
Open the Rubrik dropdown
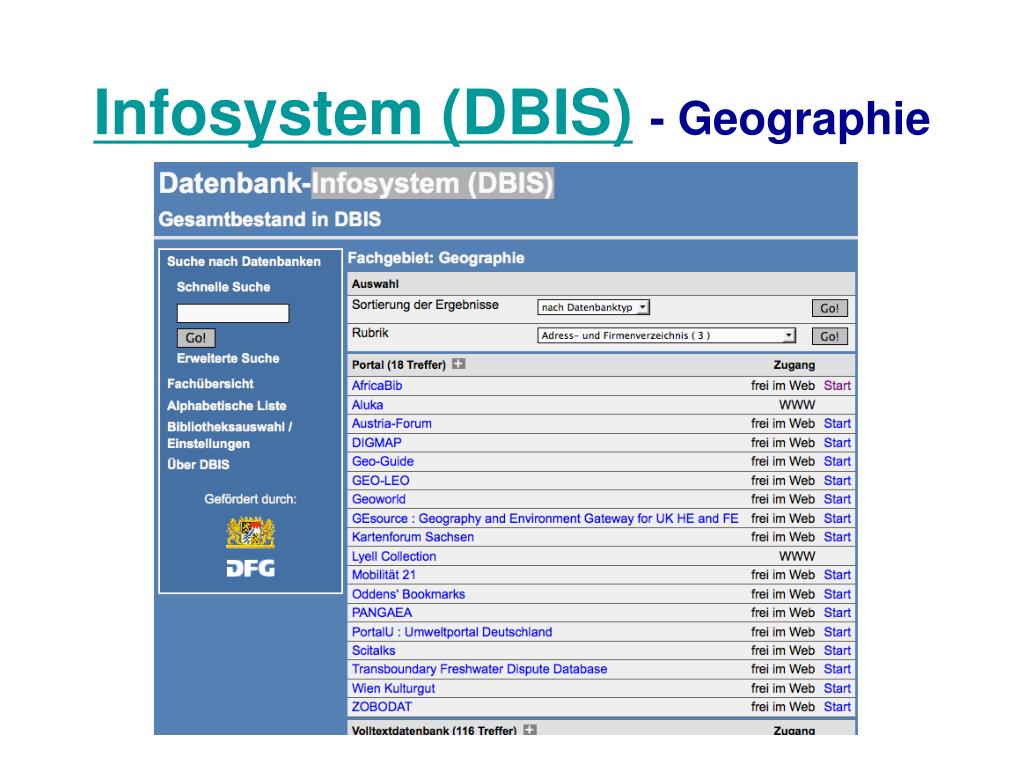pos(667,335)
